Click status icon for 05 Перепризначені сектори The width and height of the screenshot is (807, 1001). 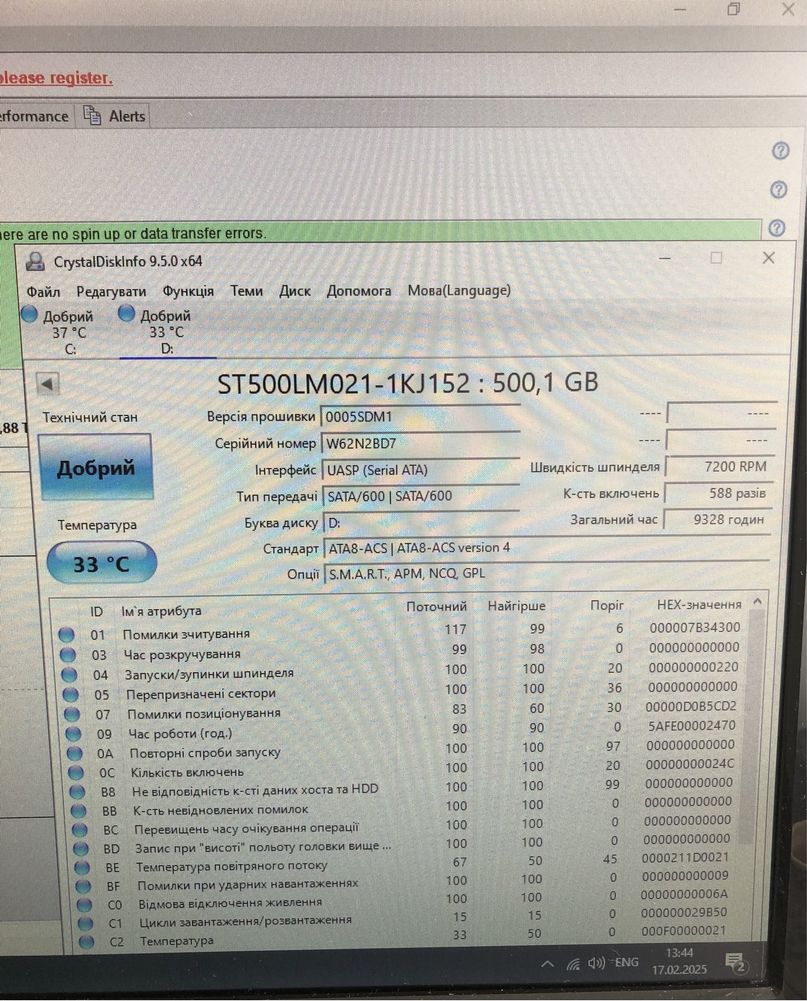(71, 695)
